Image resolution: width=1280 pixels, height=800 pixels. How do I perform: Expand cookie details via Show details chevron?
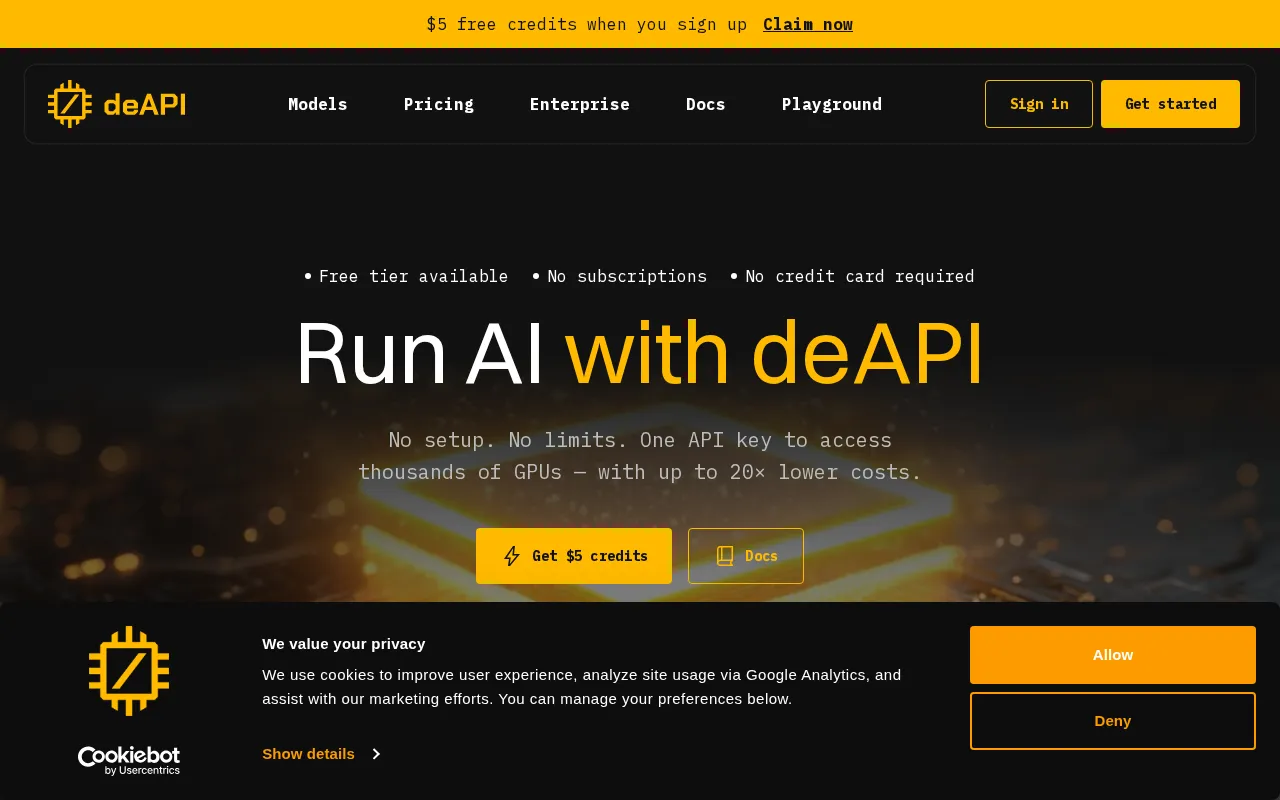point(376,754)
